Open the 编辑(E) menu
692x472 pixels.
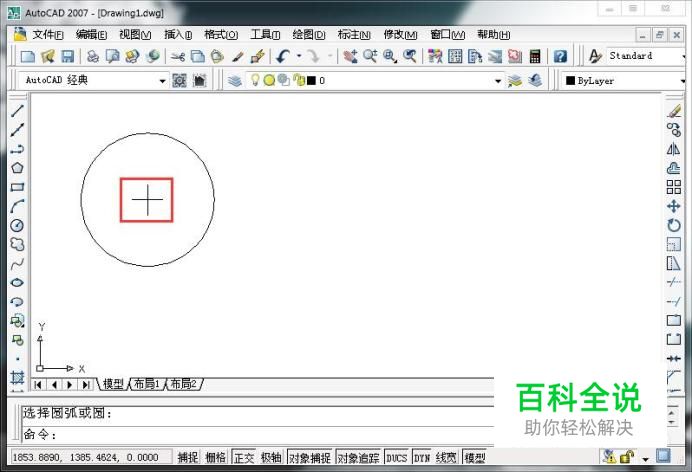(91, 34)
